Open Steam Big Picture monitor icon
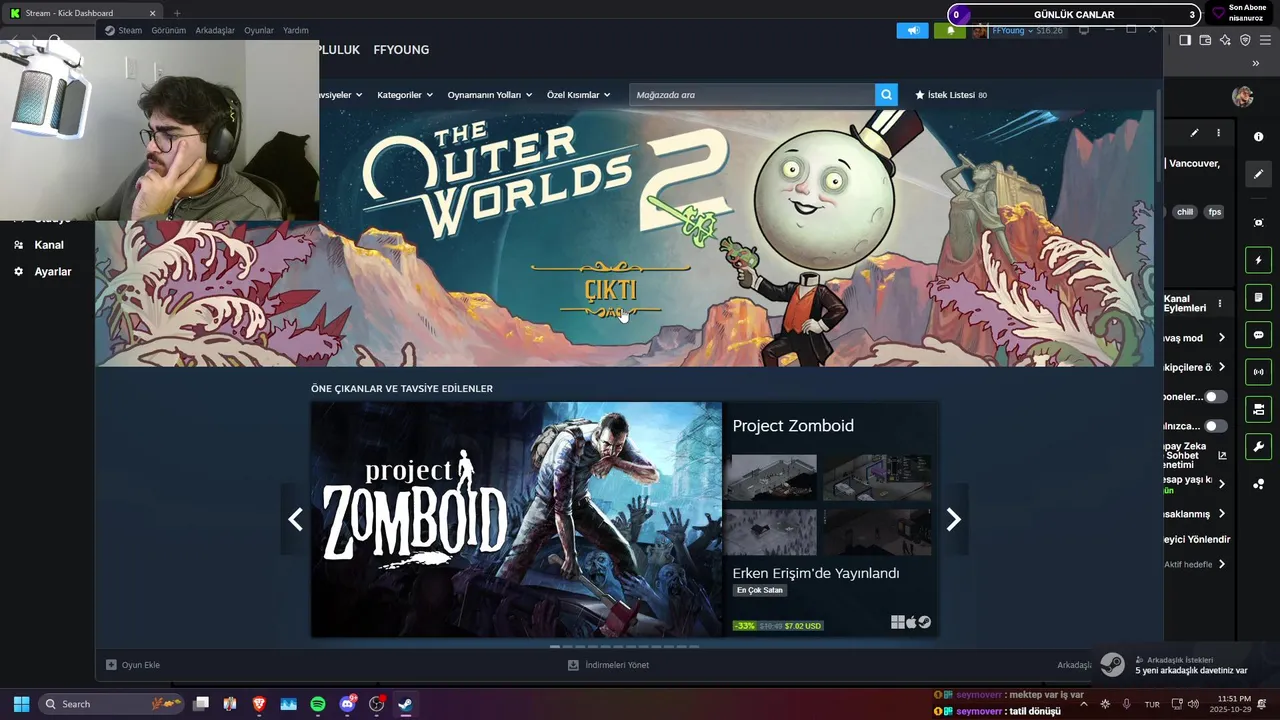1280x720 pixels. point(1084,30)
